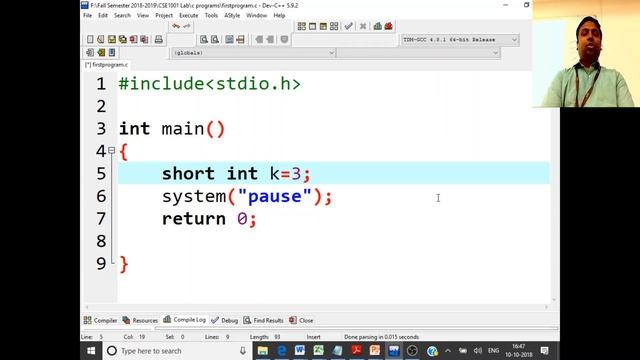Click the vertical scrollbar down arrow
This screenshot has width=640, height=360.
pos(554,300)
